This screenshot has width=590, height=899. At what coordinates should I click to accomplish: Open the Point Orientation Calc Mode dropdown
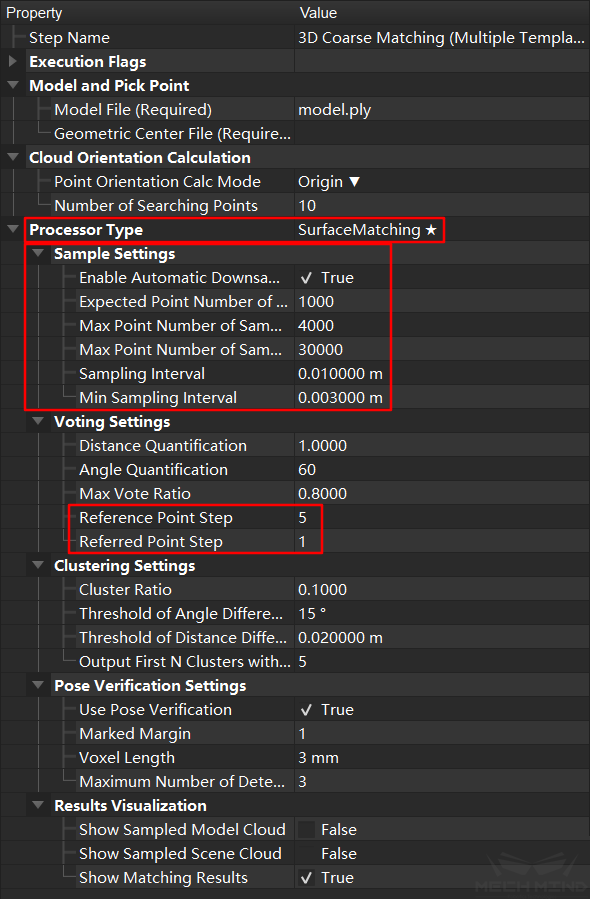(x=329, y=182)
